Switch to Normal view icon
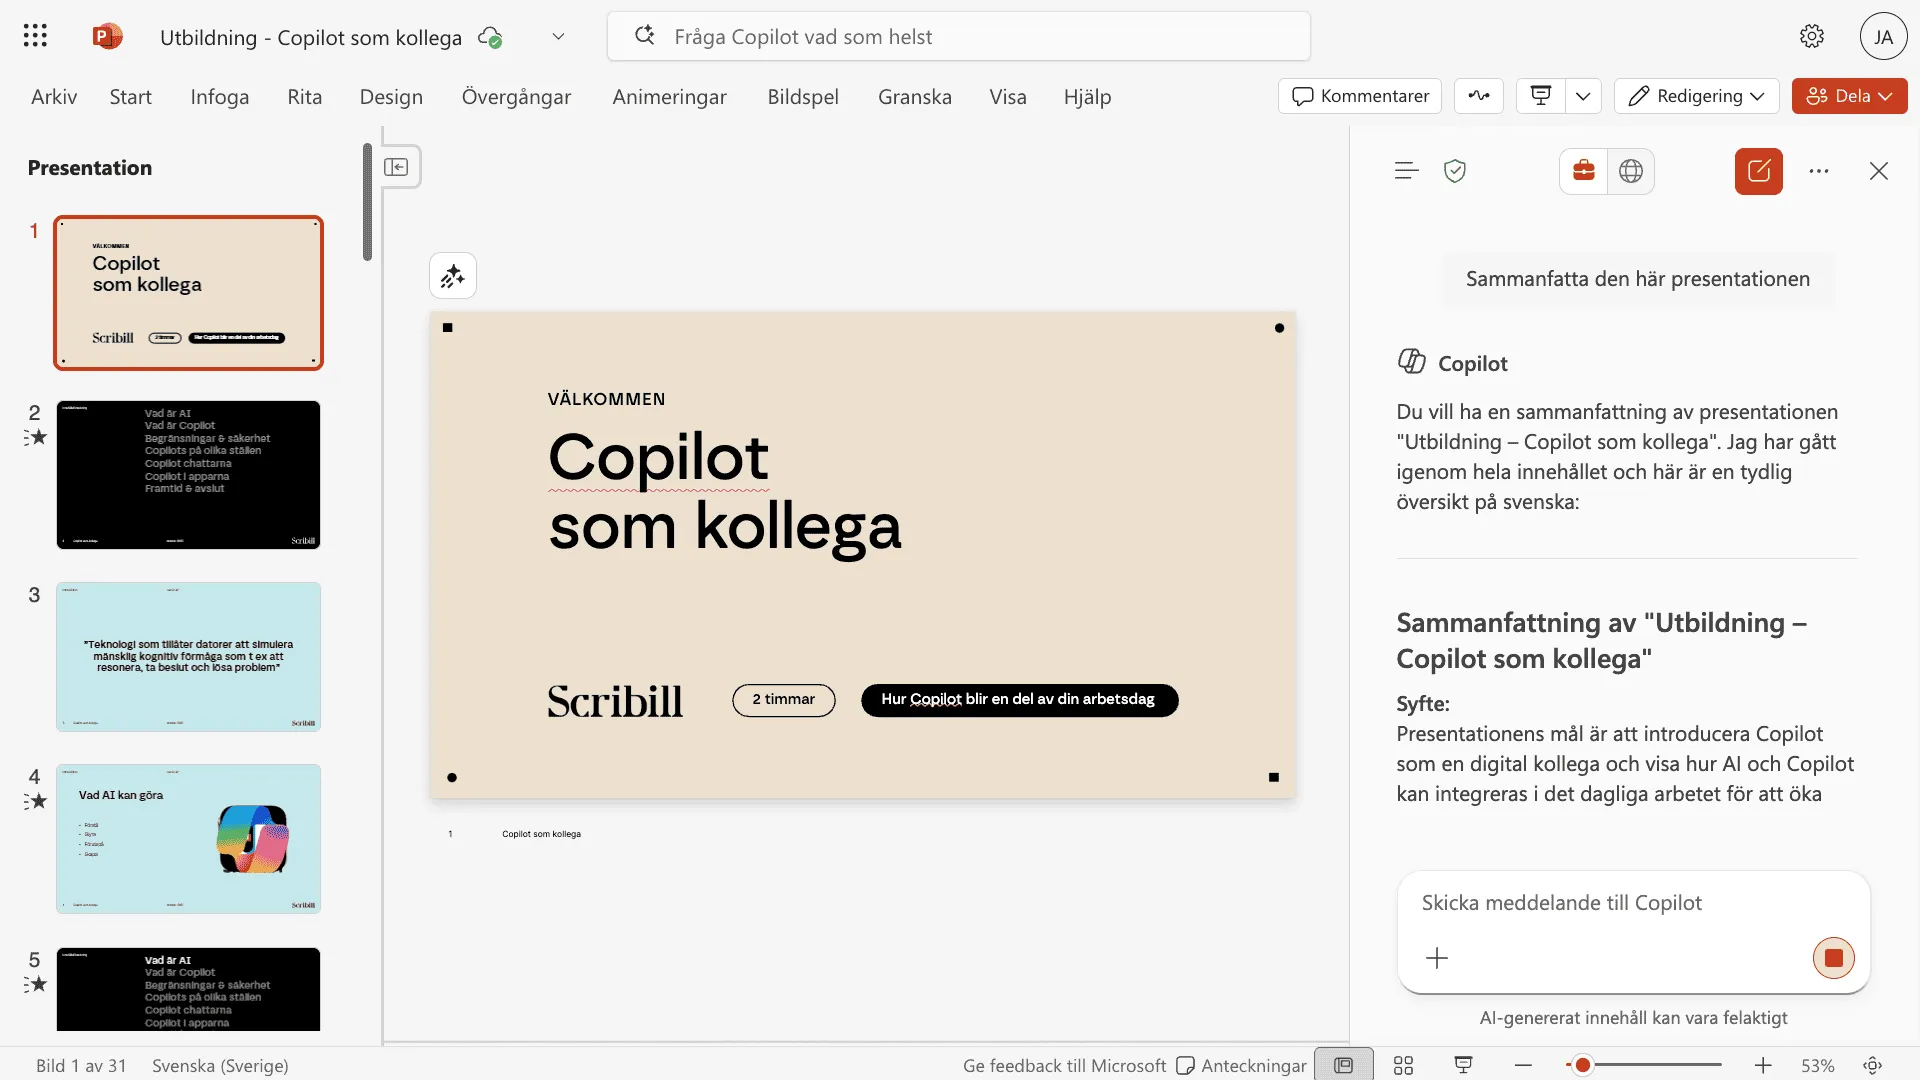This screenshot has width=1920, height=1080. (1344, 1065)
